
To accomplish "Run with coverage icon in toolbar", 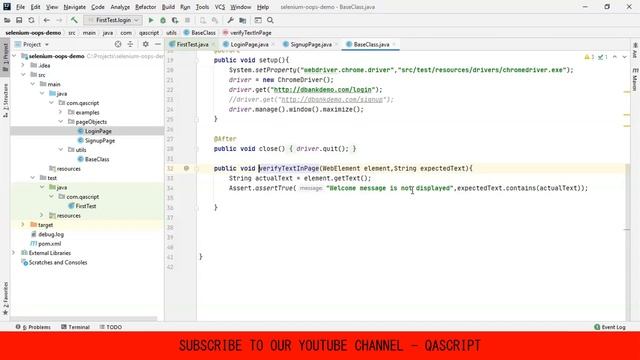I will click(x=175, y=20).
